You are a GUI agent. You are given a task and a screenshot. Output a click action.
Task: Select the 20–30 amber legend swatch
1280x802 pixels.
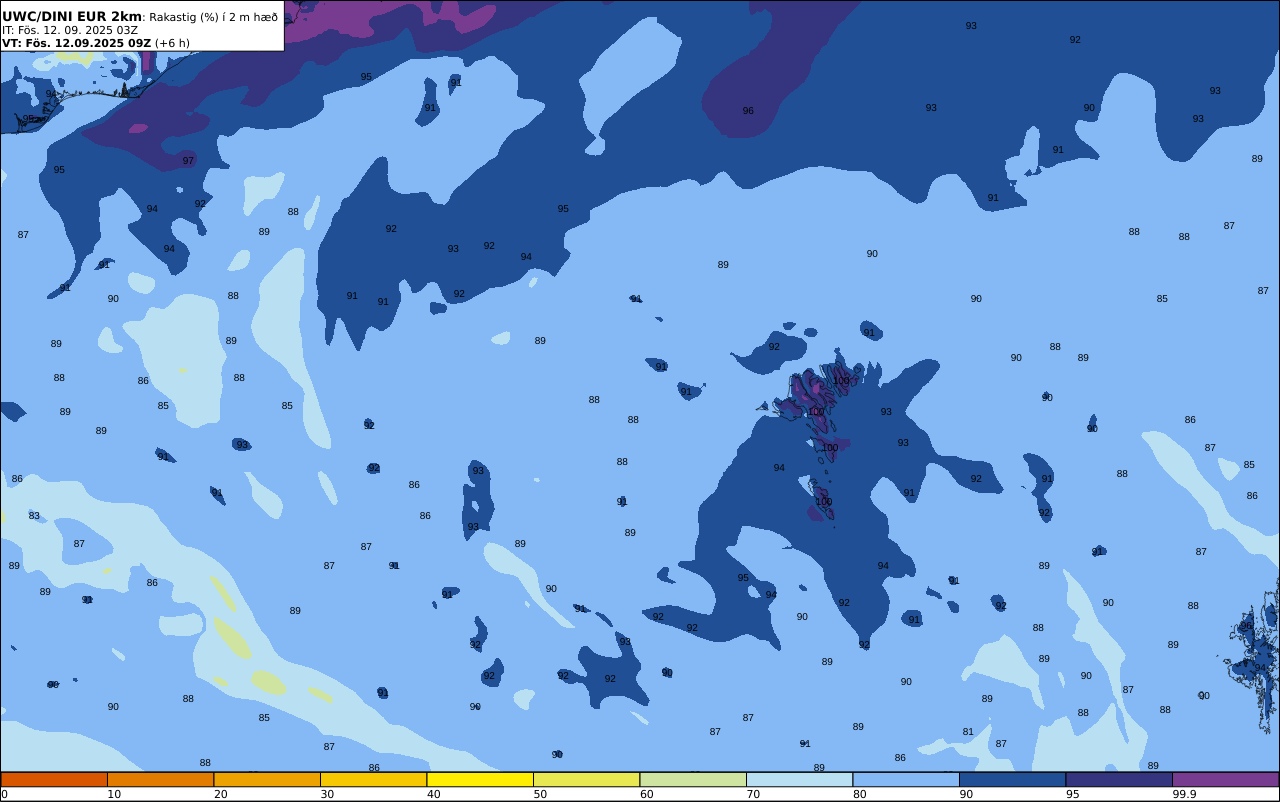[x=267, y=779]
